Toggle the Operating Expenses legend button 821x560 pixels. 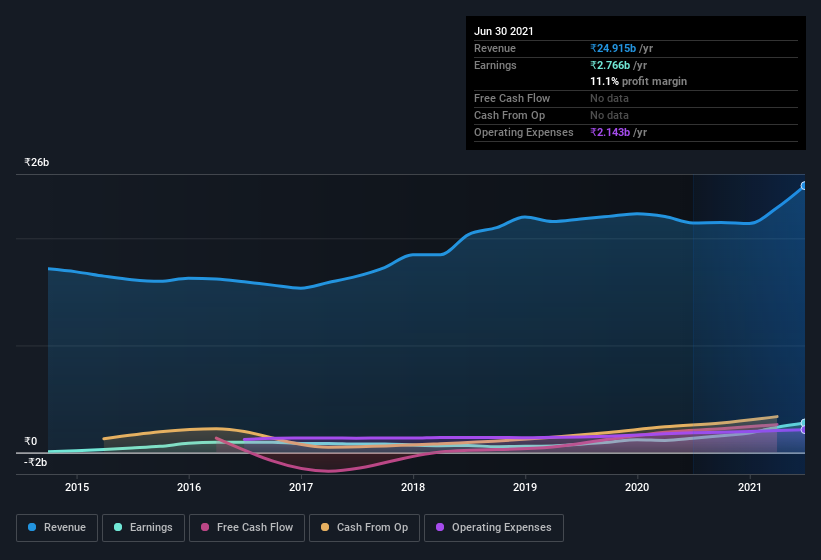[x=494, y=528]
